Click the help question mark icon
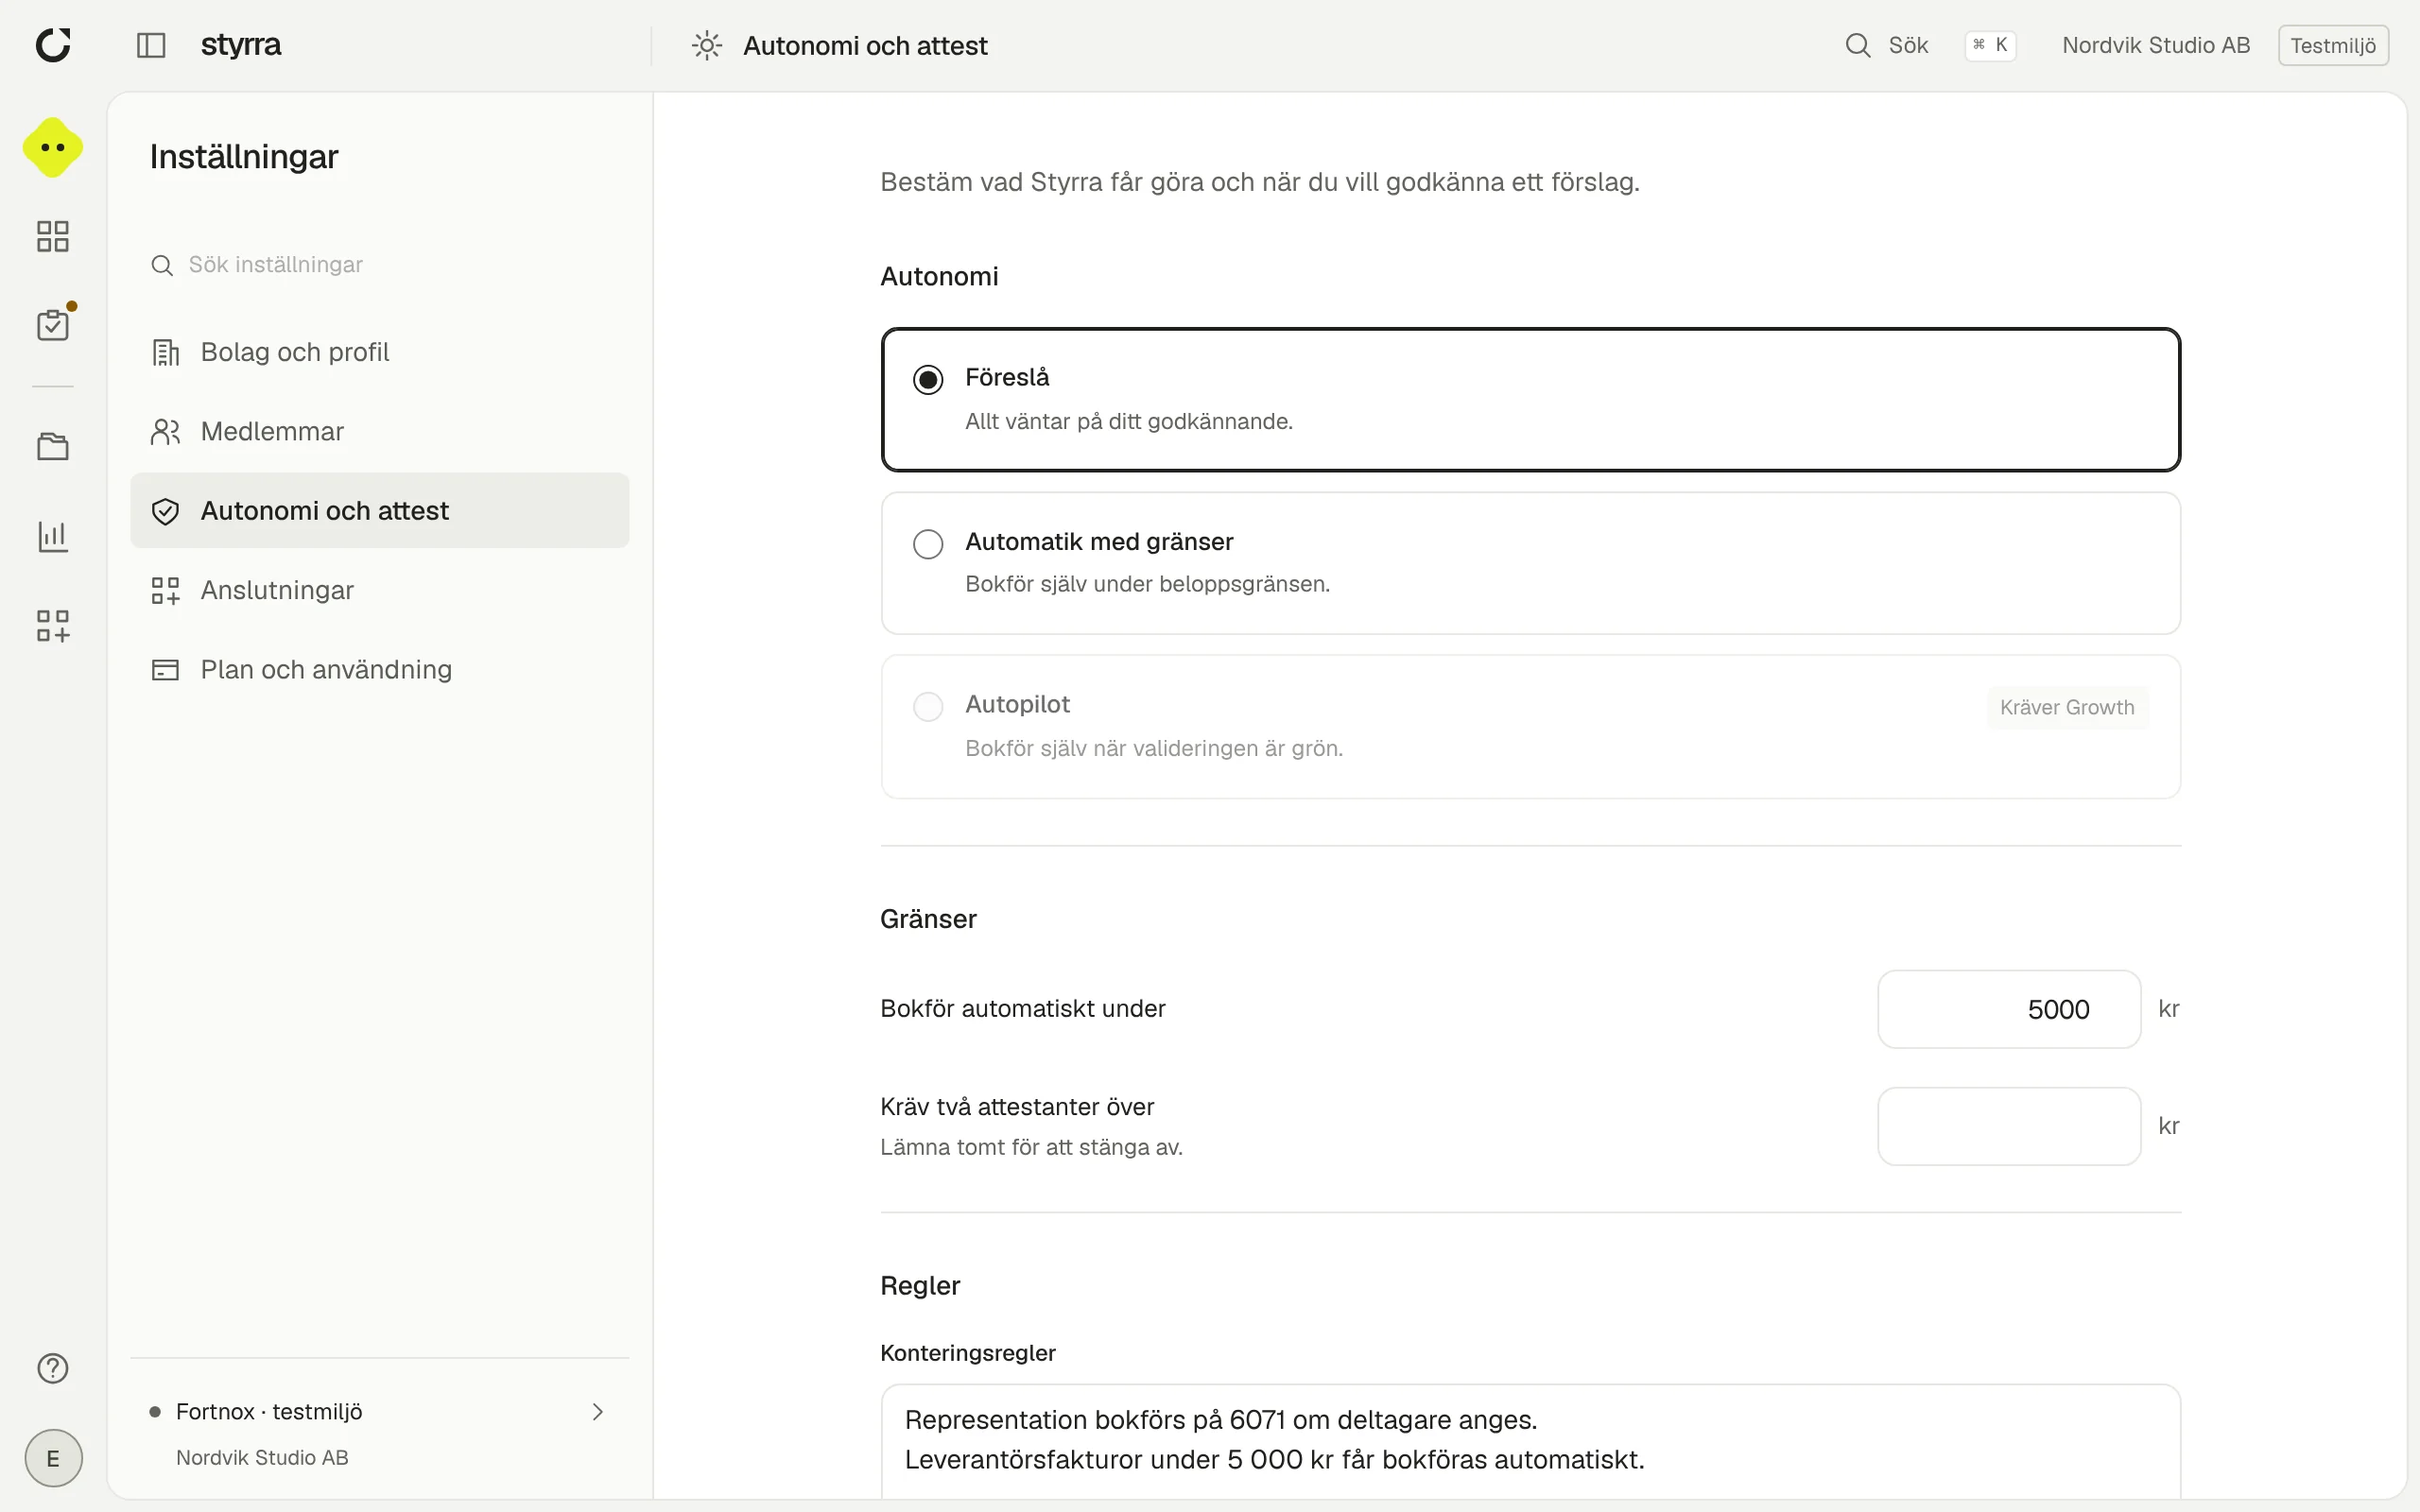 point(53,1368)
